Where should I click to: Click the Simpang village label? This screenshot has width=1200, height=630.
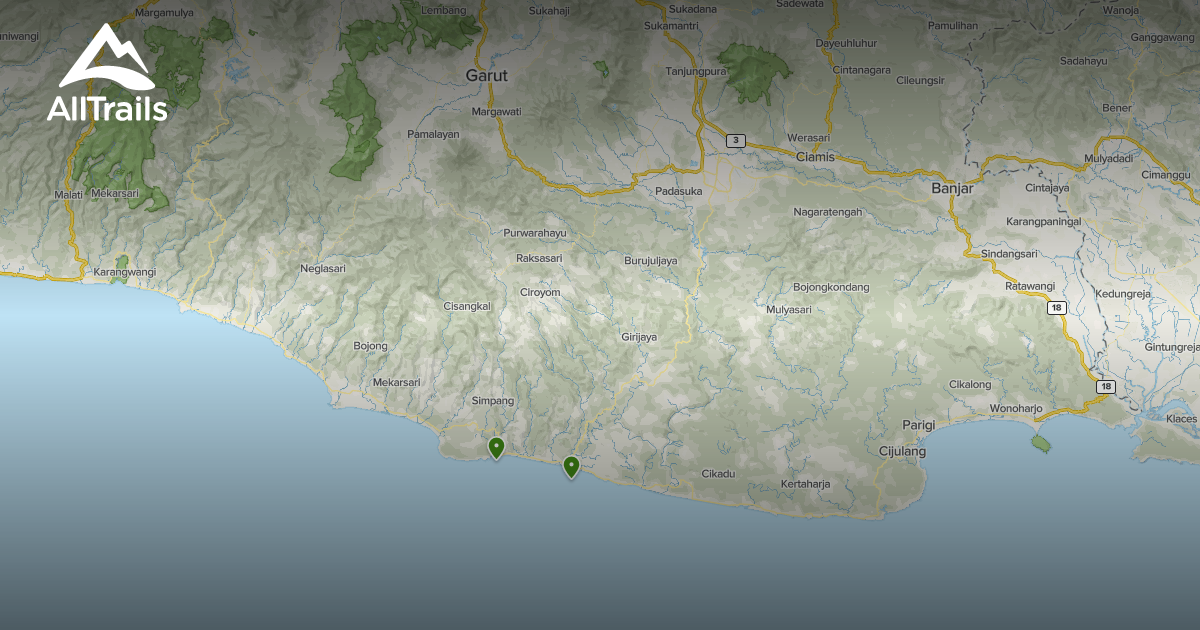point(493,399)
